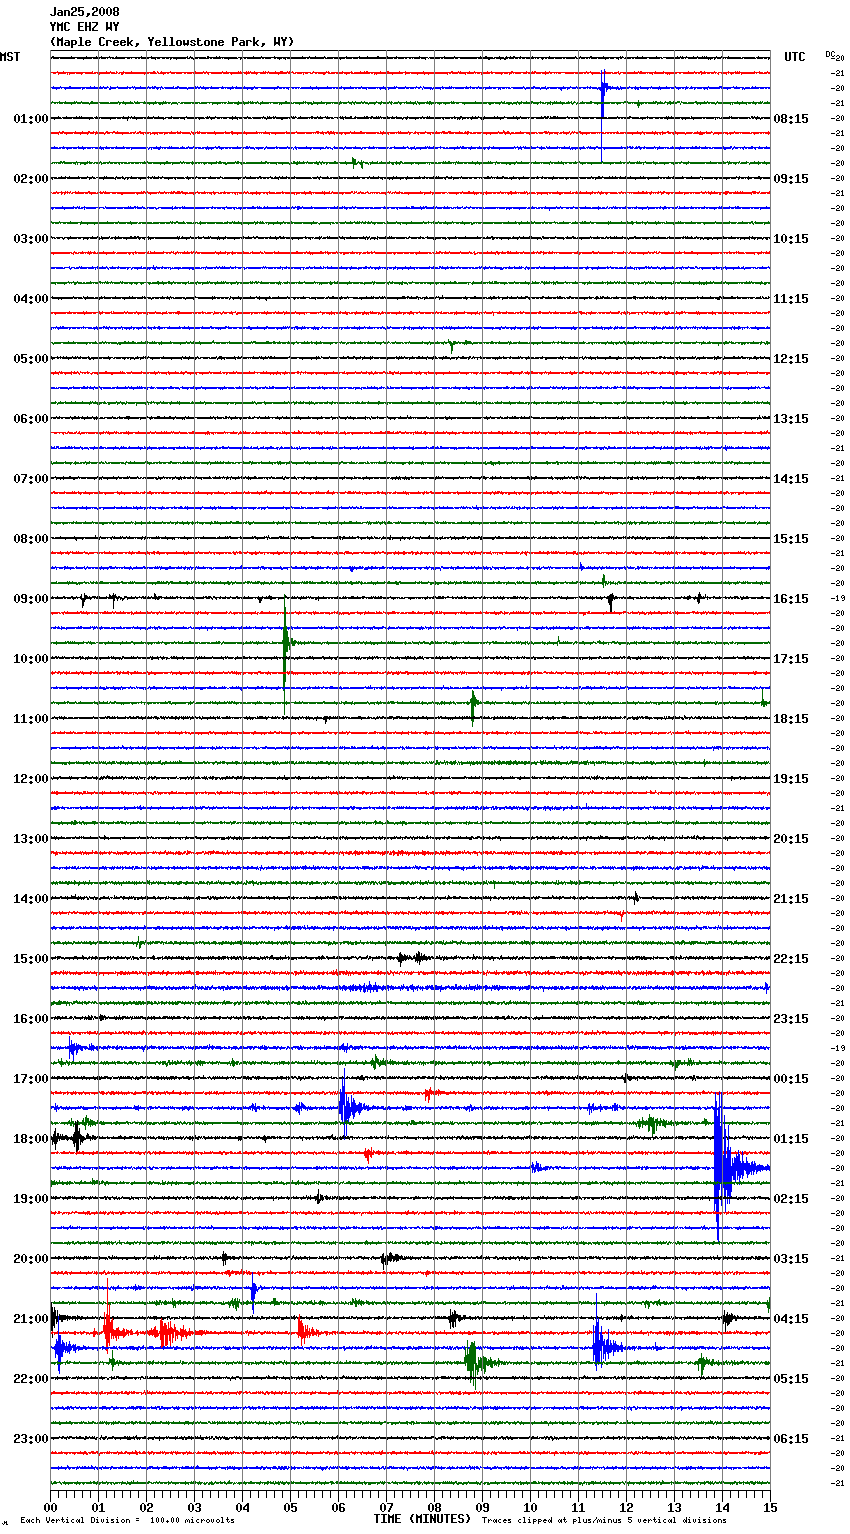Click the 04:15 UTC time label
Screen dimensions: 850x1534
[791, 1319]
